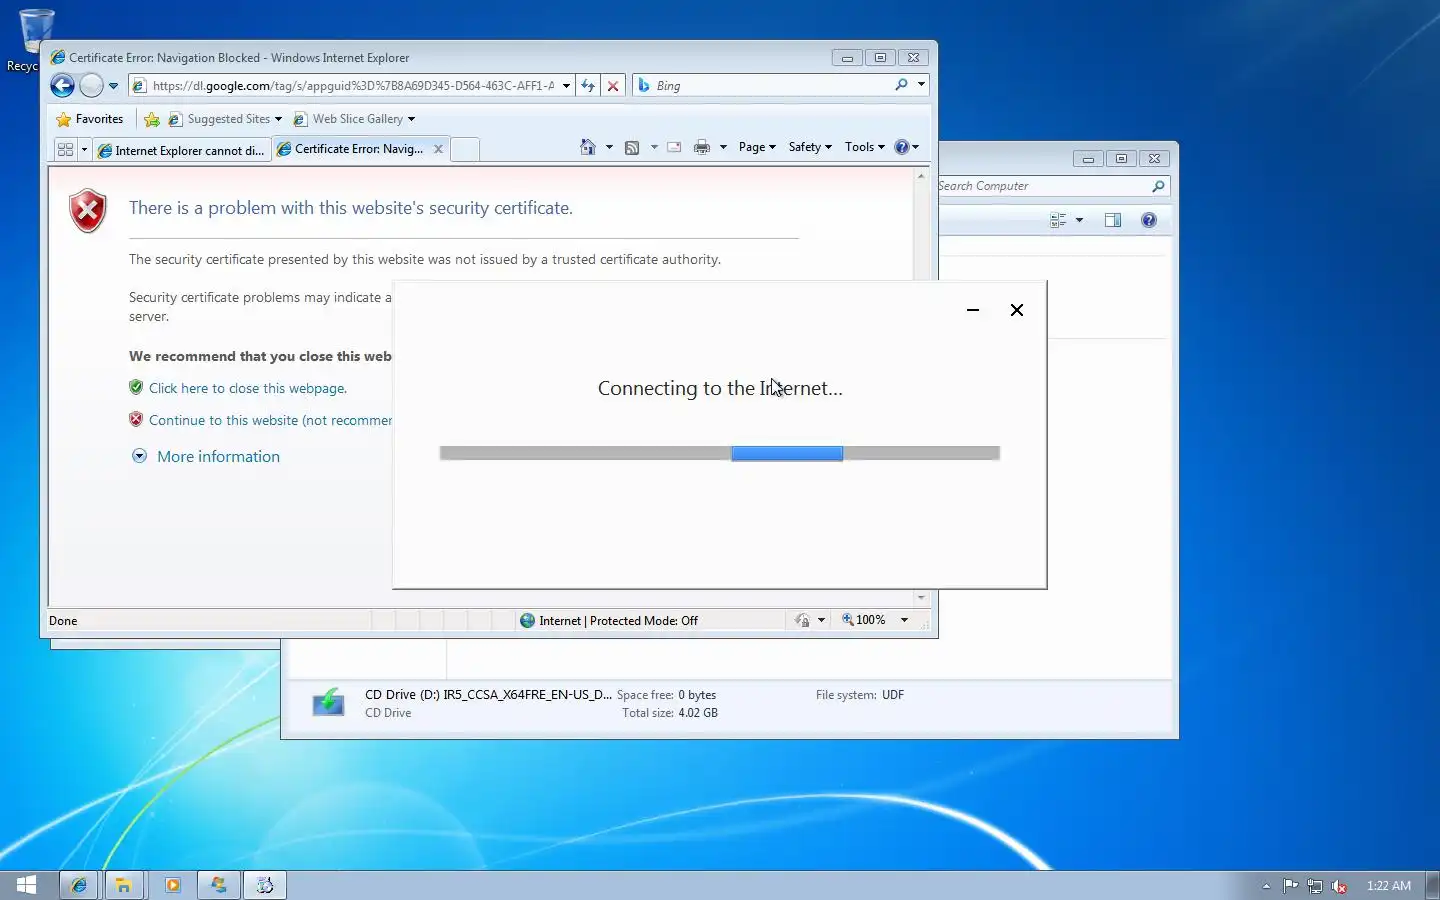1440x900 pixels.
Task: Select CD Drive (D:) icon in details pane
Action: 328,703
